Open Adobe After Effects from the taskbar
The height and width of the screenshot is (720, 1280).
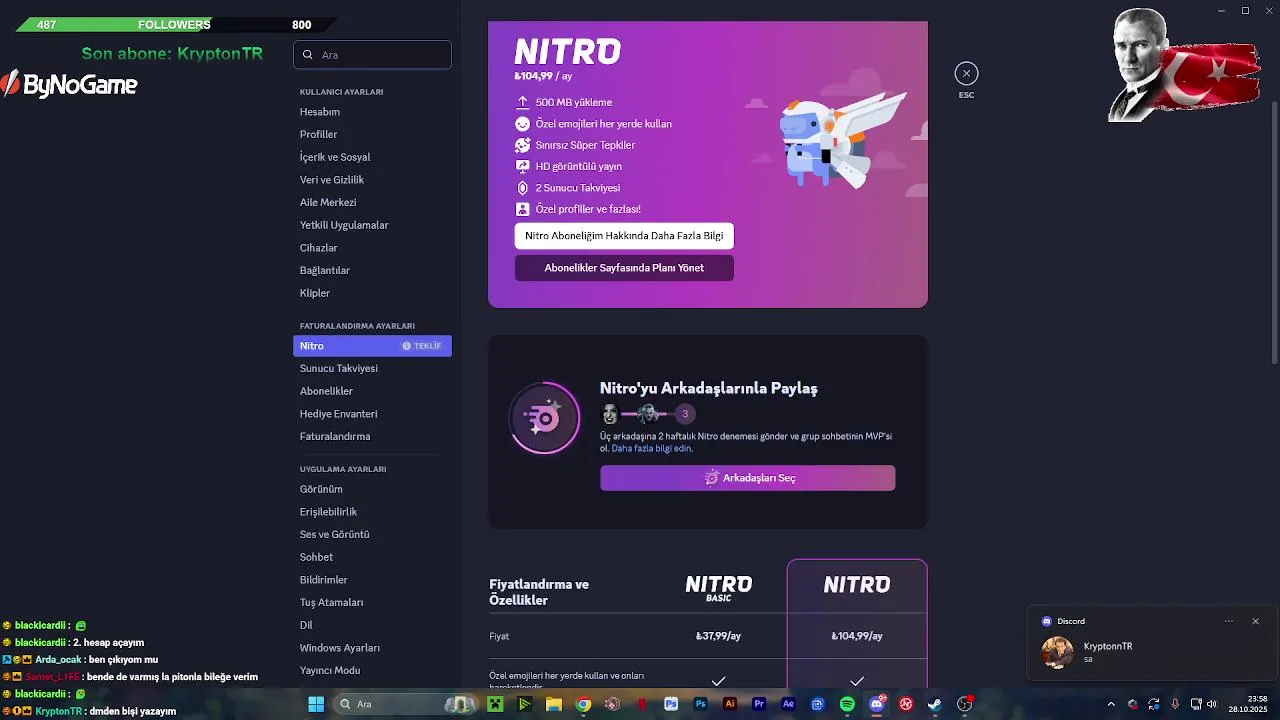click(788, 704)
